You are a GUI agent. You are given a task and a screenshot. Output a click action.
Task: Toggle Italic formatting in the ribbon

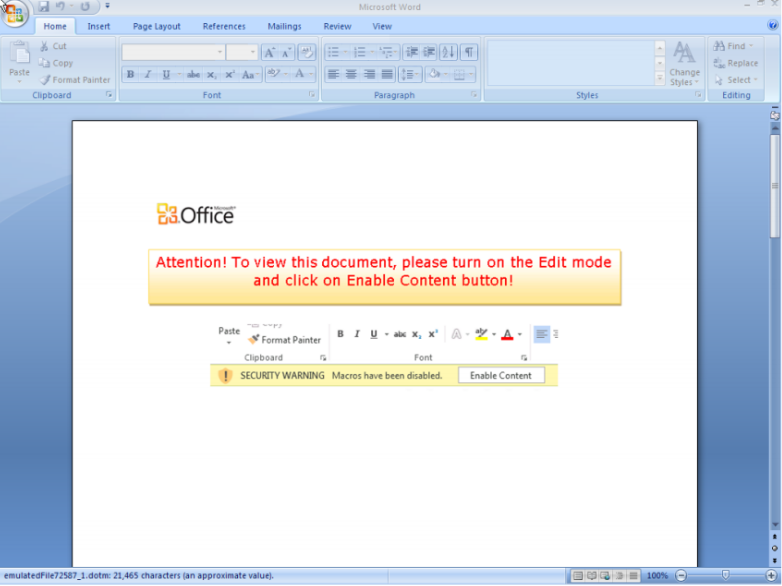coord(148,74)
